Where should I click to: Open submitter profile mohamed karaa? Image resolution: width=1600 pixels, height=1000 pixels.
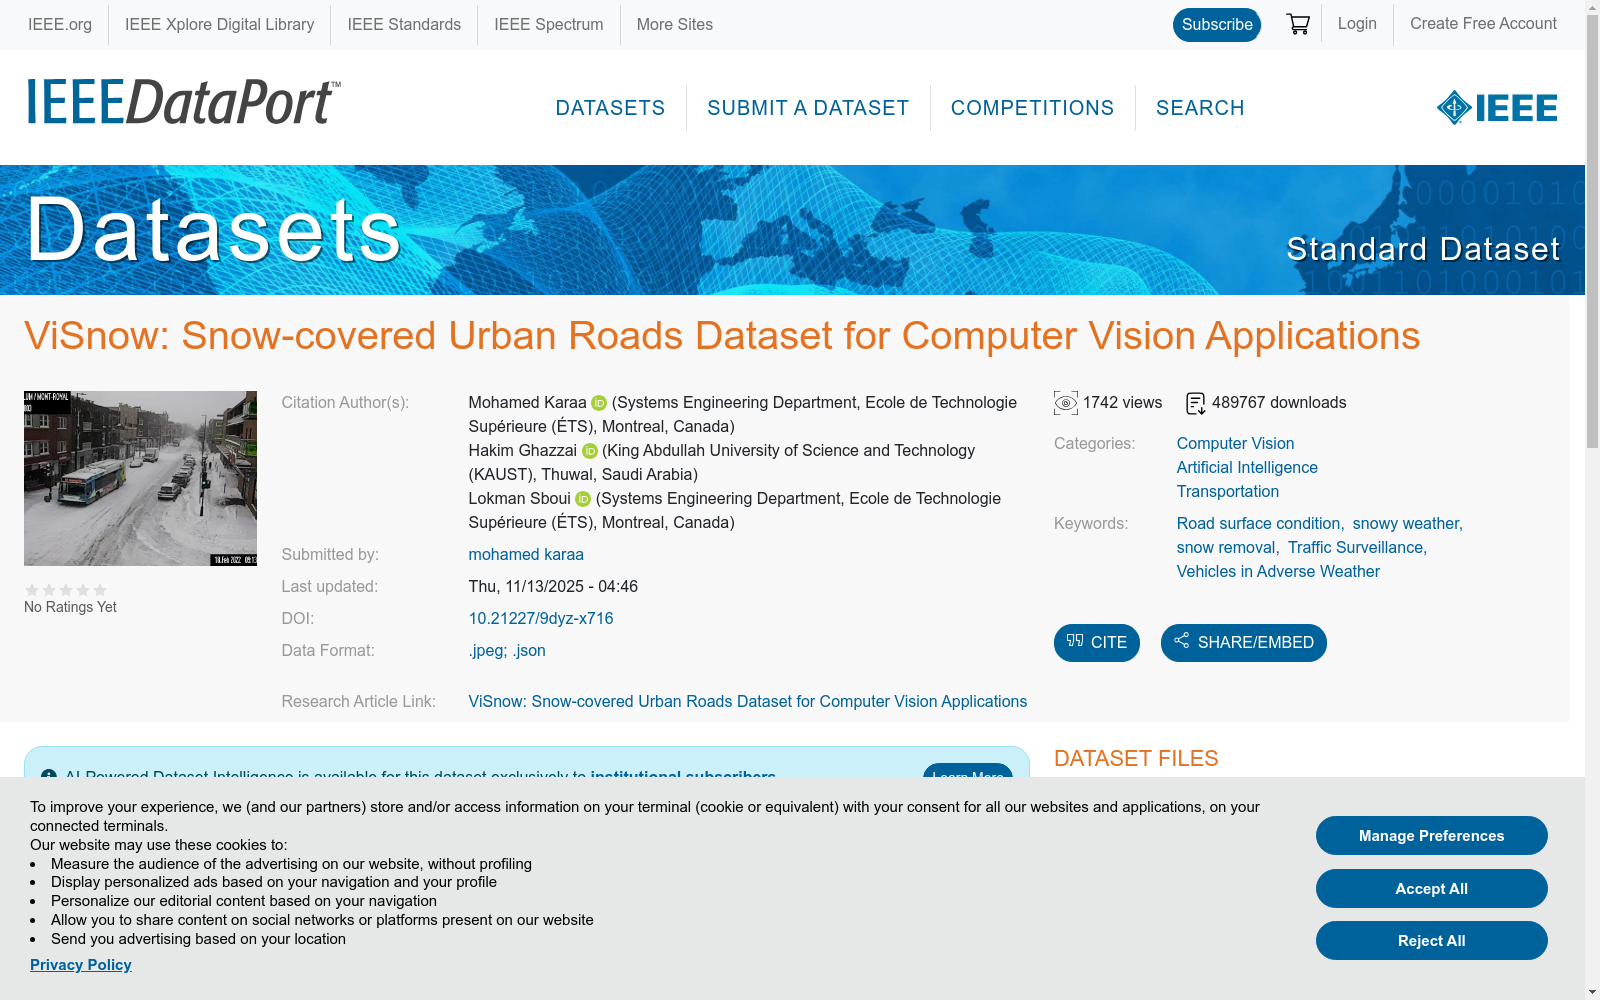pyautogui.click(x=526, y=554)
